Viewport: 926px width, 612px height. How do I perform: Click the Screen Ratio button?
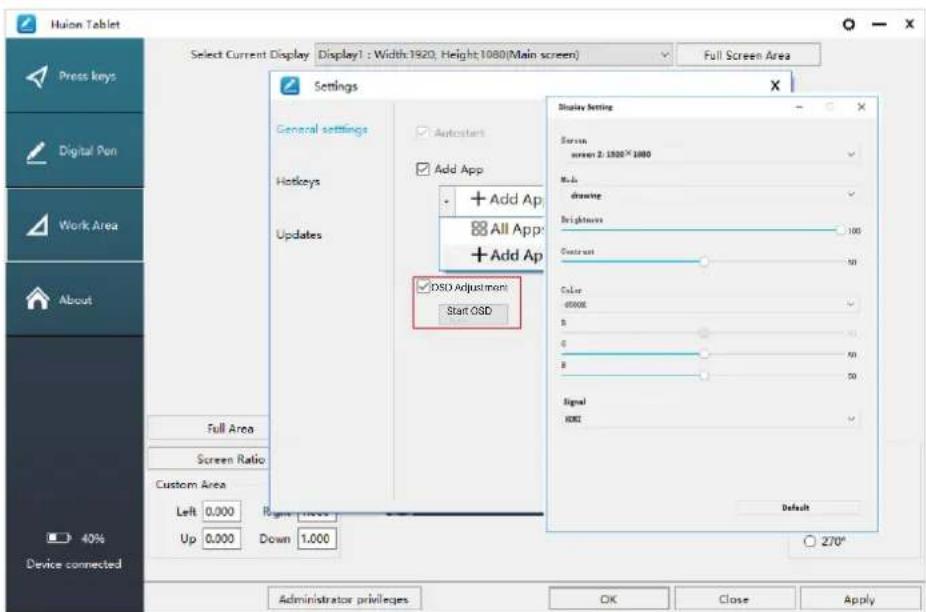pyautogui.click(x=207, y=459)
